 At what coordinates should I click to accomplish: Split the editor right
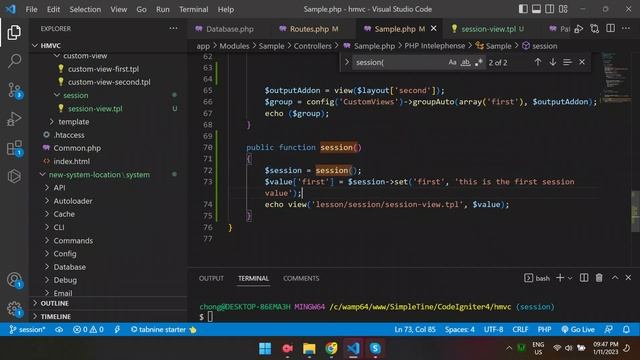point(611,29)
